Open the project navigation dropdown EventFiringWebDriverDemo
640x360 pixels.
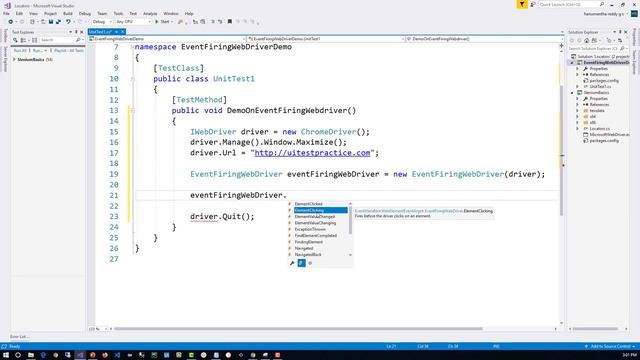click(167, 39)
